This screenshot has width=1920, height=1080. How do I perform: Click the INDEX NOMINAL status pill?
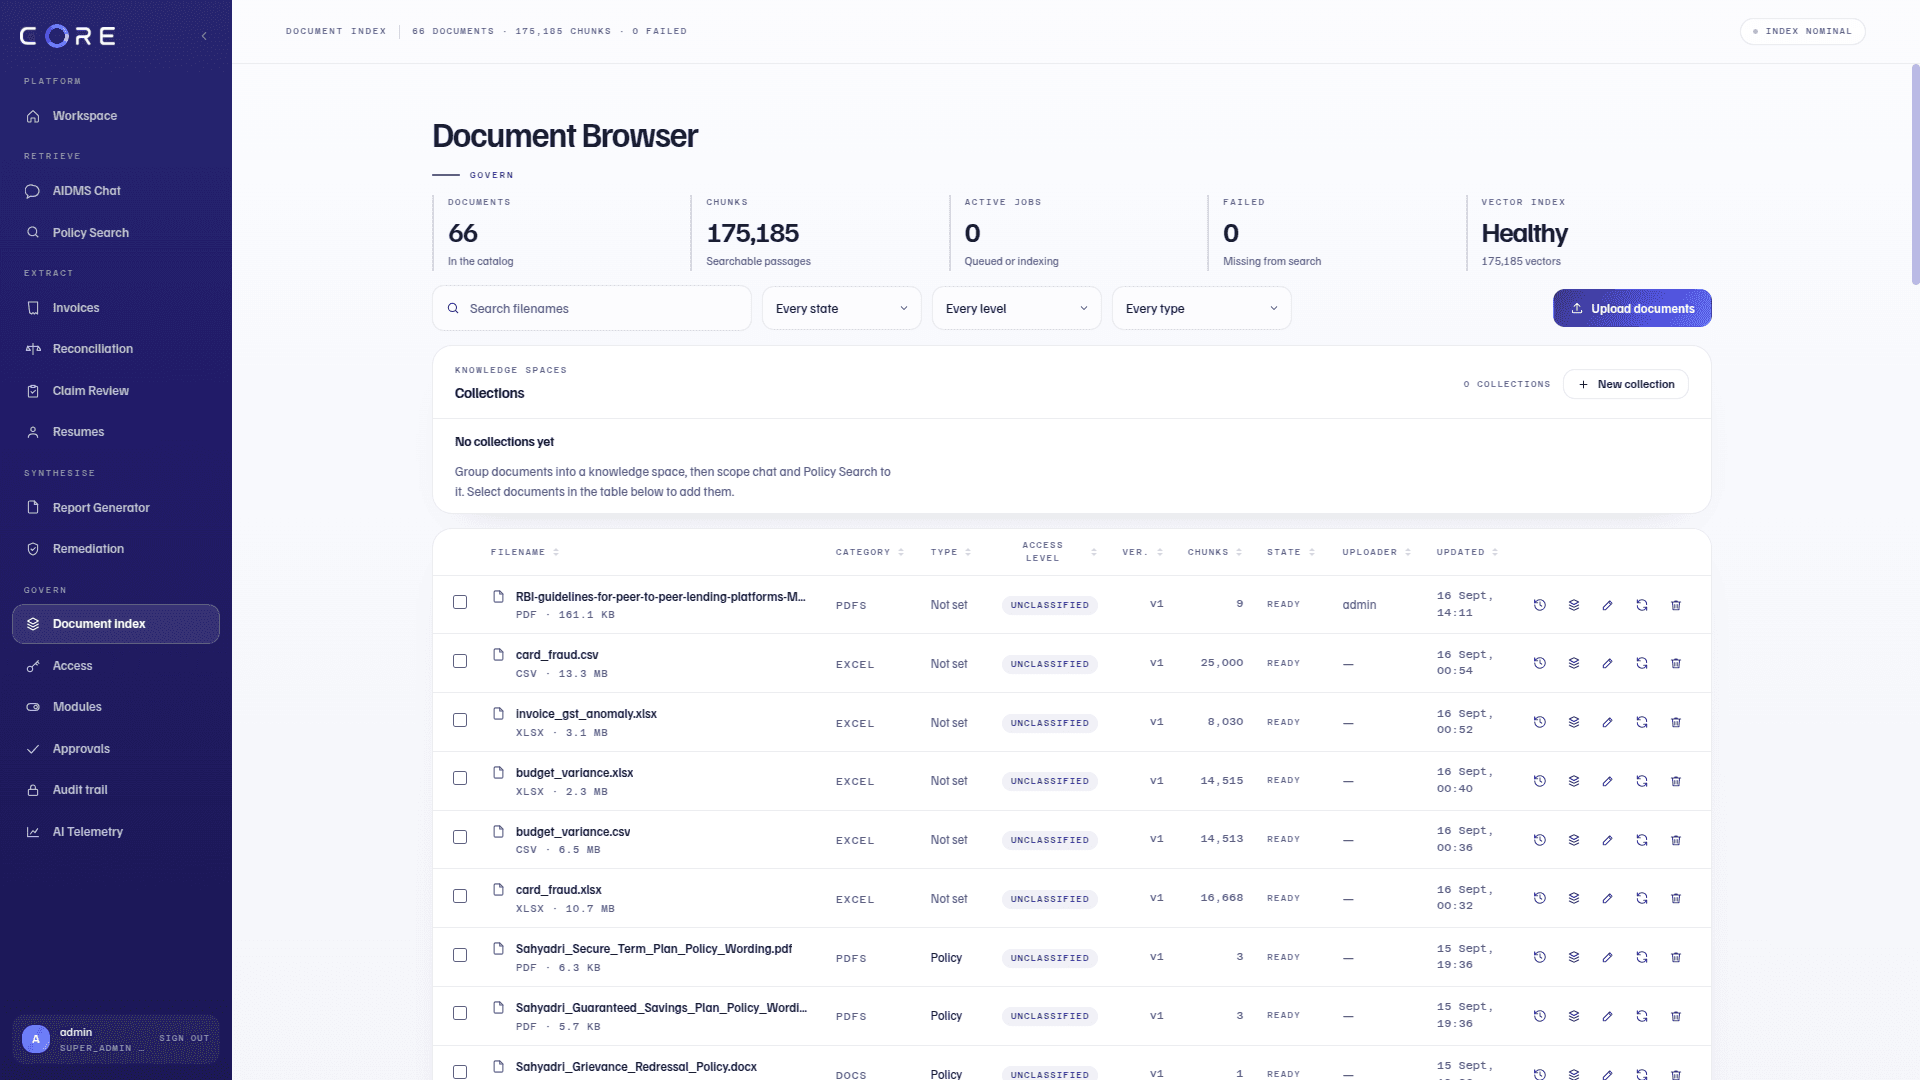click(x=1803, y=31)
